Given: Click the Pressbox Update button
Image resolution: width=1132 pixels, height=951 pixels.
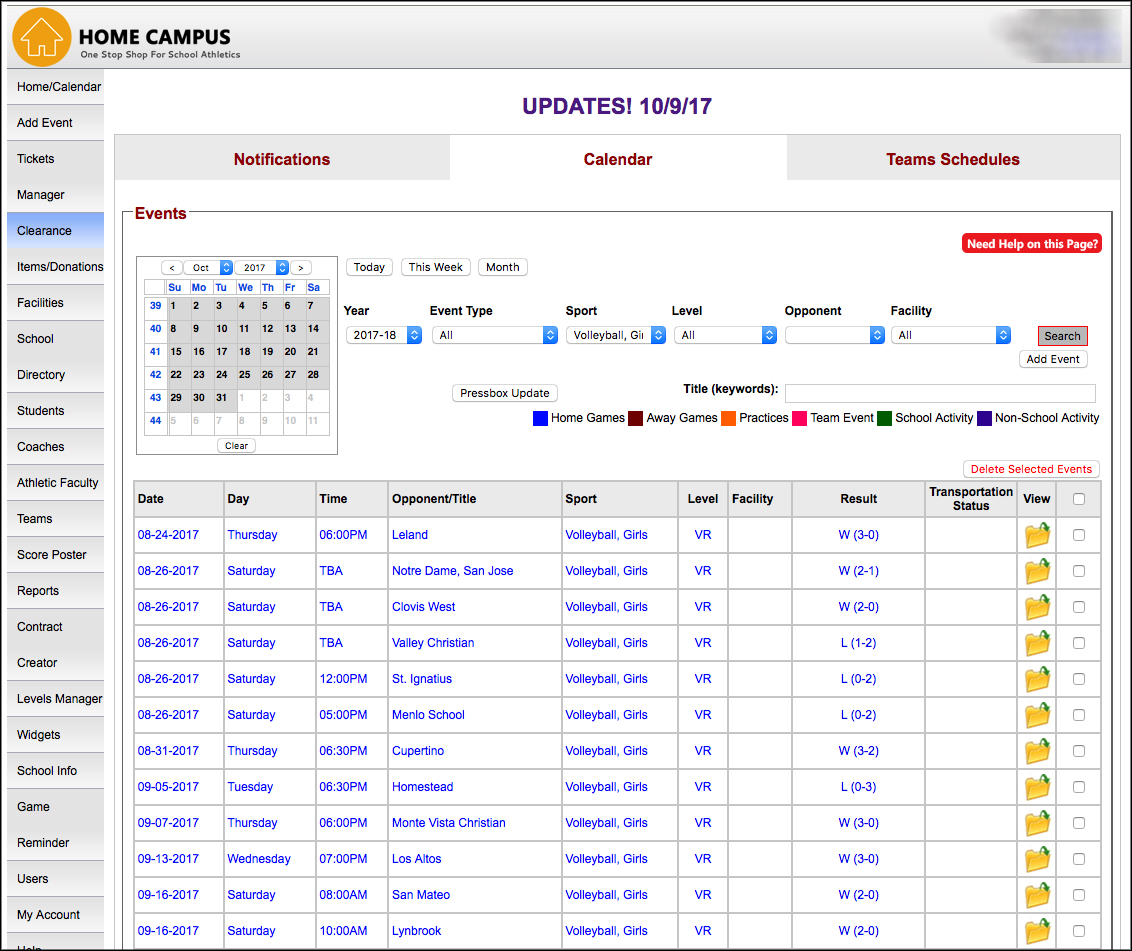Looking at the screenshot, I should [x=505, y=393].
